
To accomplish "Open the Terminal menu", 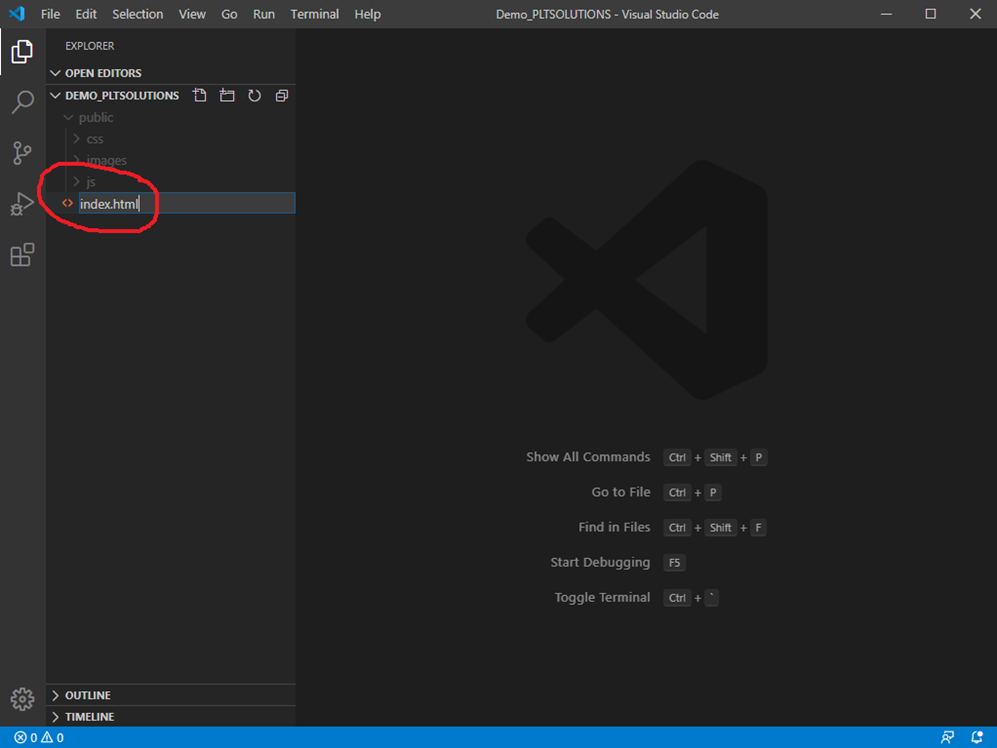I will [x=315, y=14].
